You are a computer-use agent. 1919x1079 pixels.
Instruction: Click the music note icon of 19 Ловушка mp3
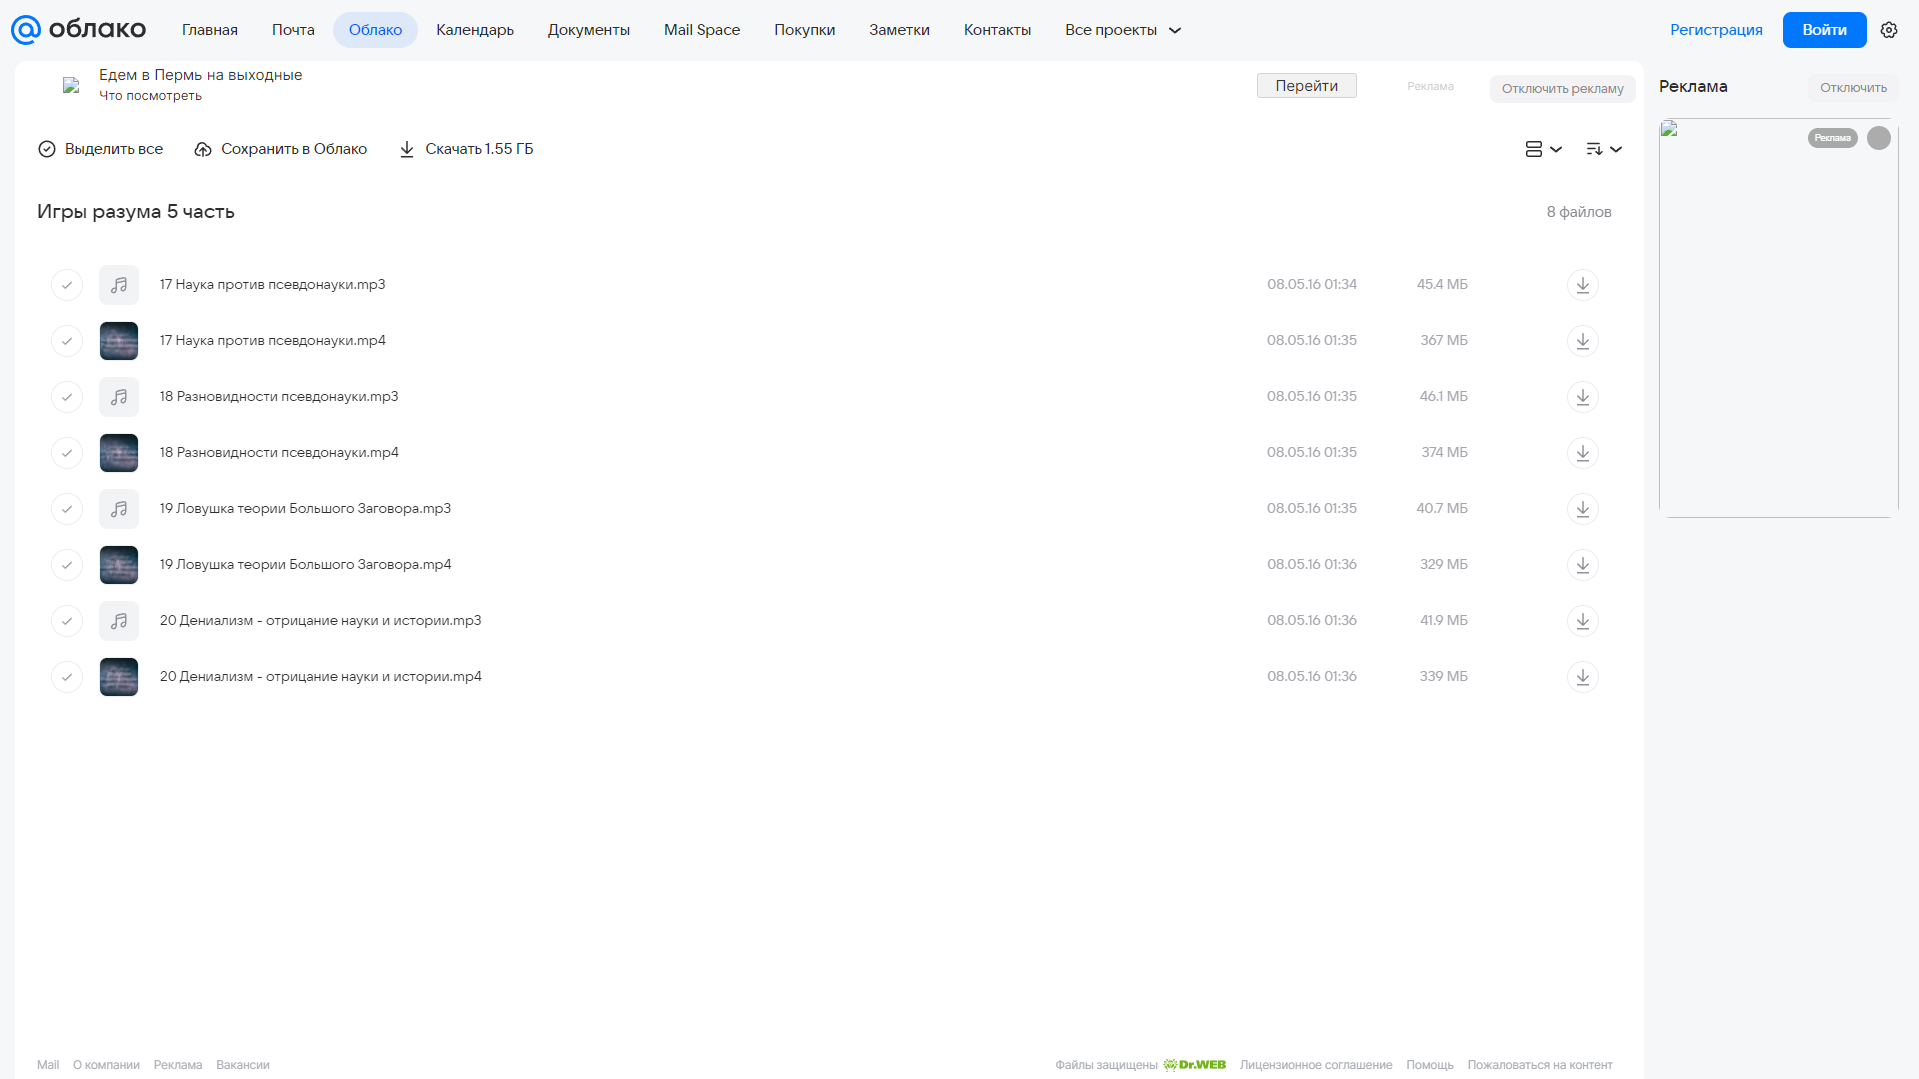coord(119,509)
